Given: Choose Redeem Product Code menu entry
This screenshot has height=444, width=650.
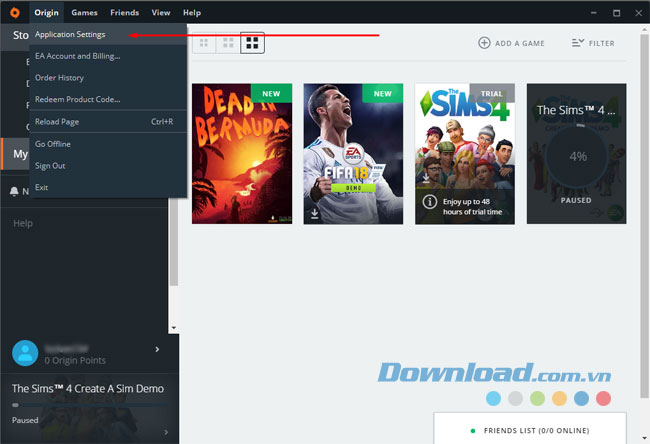Looking at the screenshot, I should 77,99.
